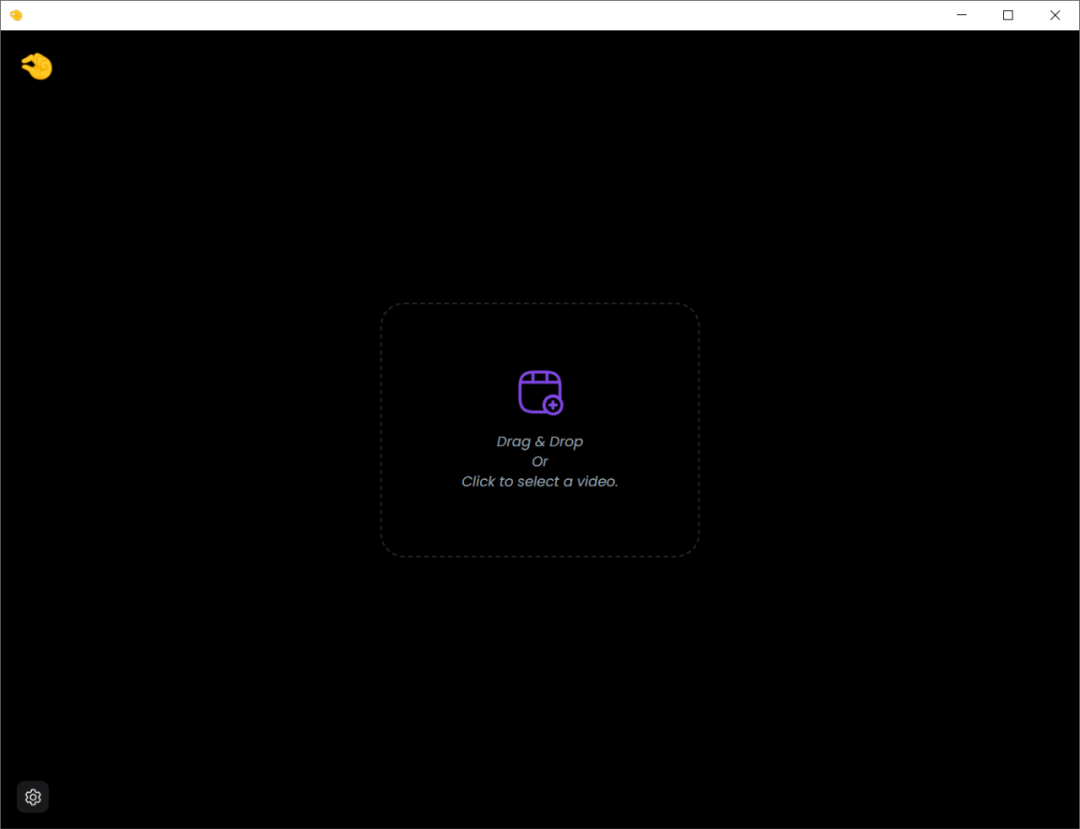Select "Click to select a video." text
The image size is (1080, 829).
click(540, 481)
